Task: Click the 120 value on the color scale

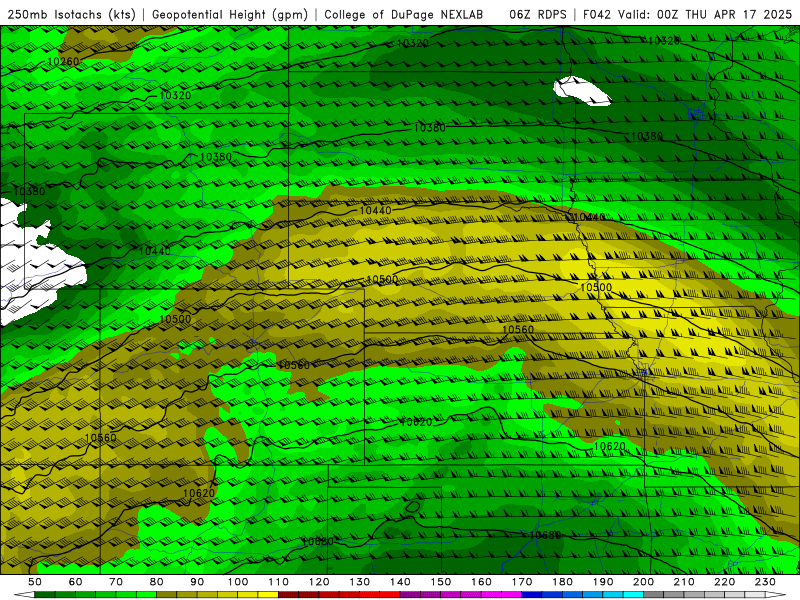Action: tap(319, 582)
